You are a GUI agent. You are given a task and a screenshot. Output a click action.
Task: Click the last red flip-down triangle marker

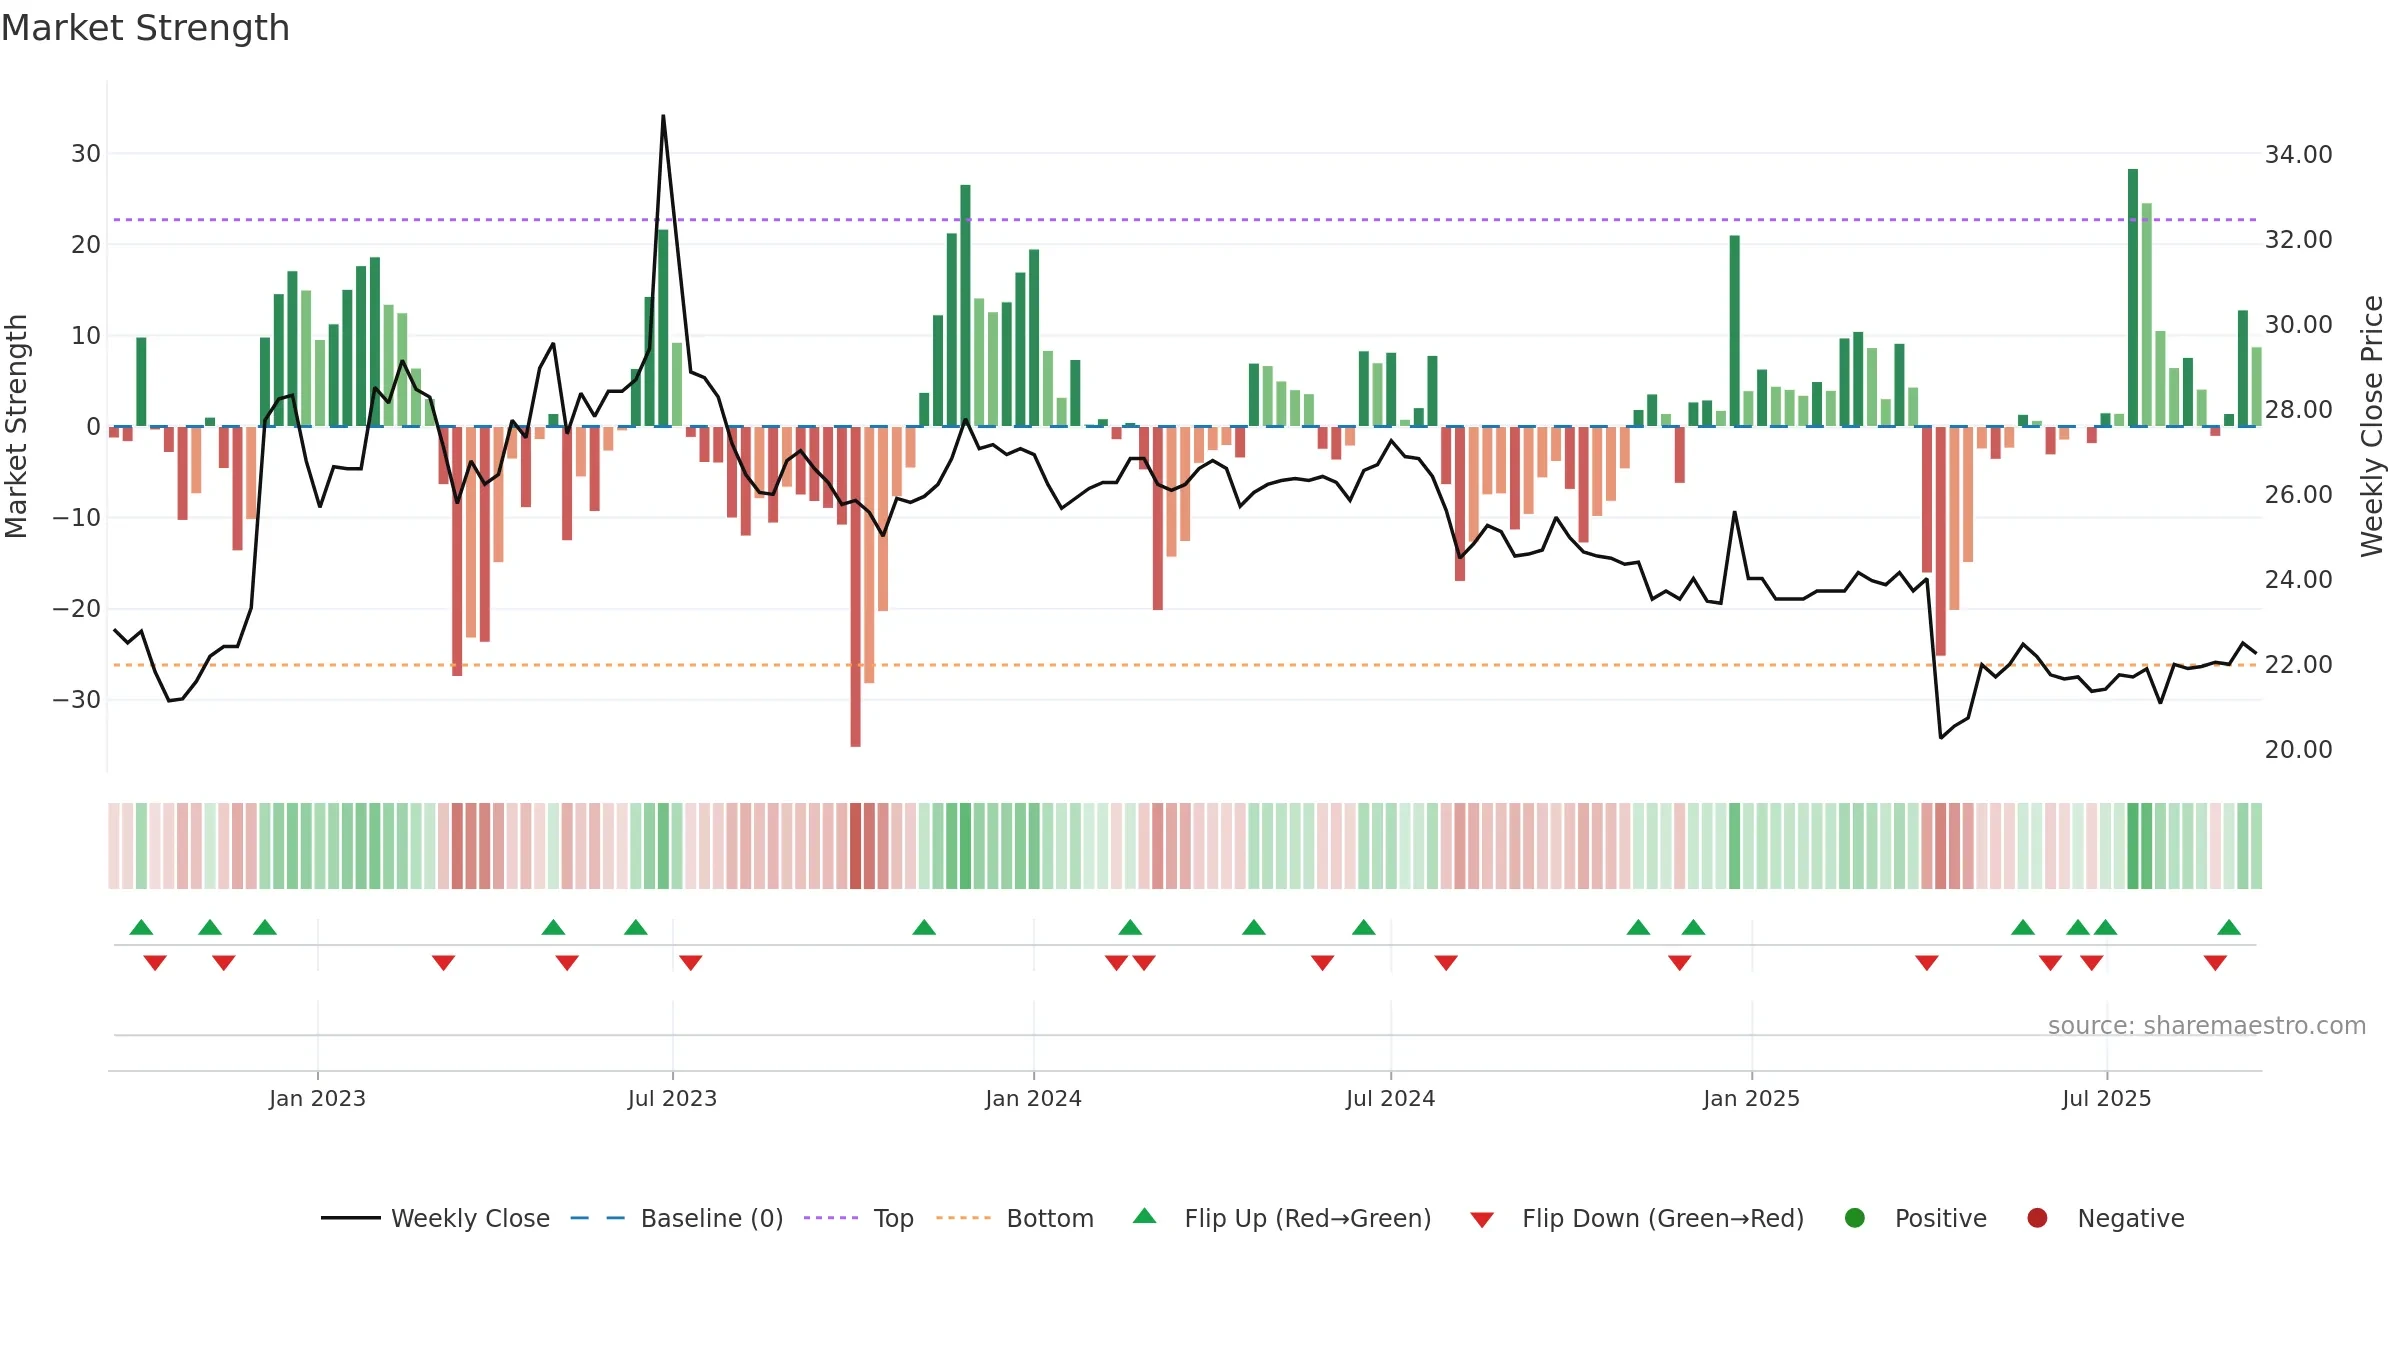pyautogui.click(x=2215, y=963)
